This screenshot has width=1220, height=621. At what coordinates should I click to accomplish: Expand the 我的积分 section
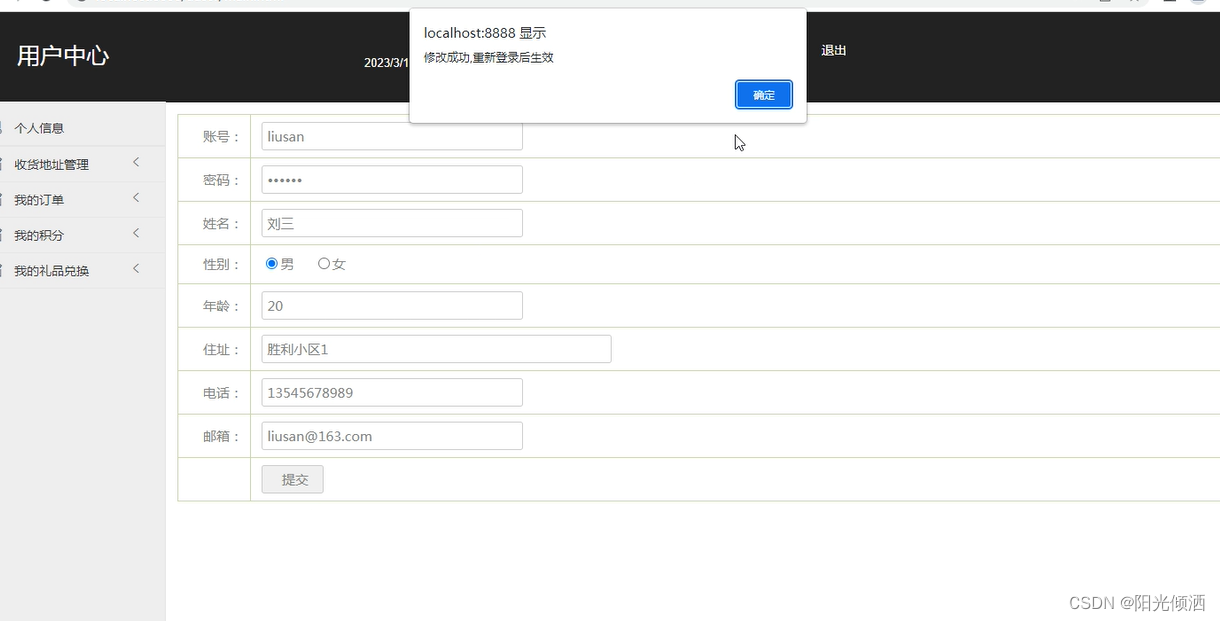tap(136, 234)
